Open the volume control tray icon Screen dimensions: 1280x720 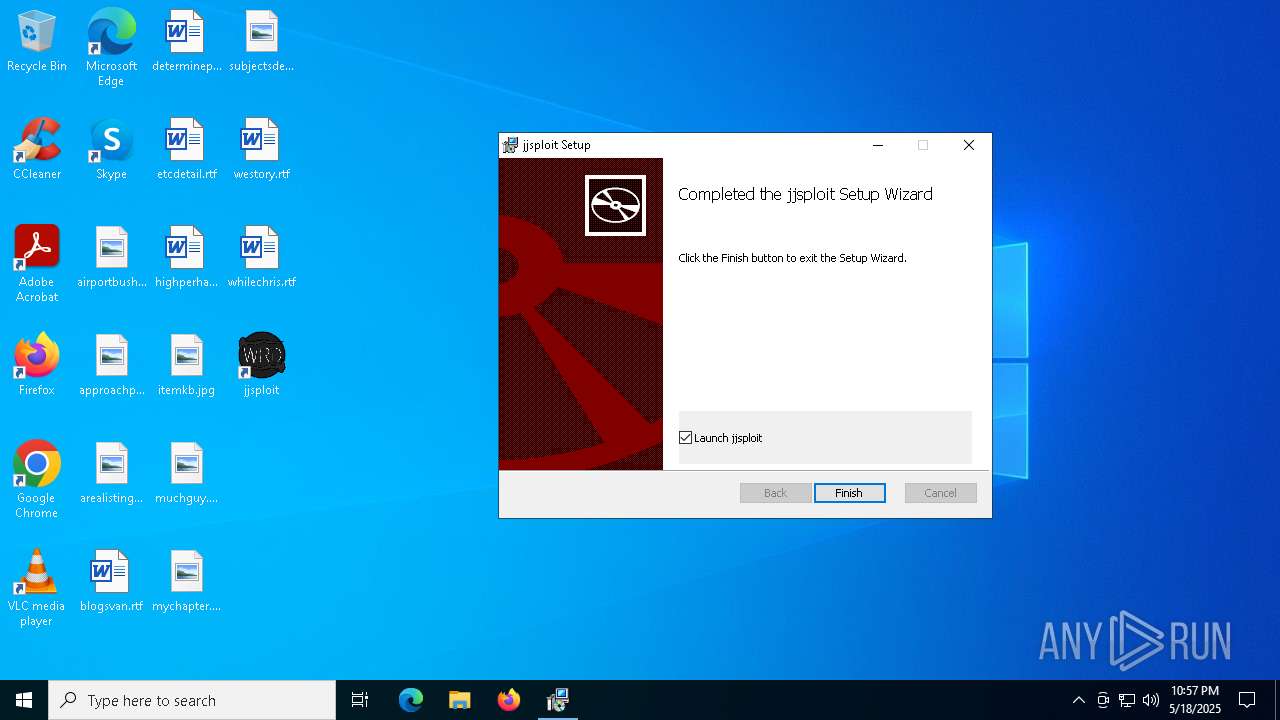coord(1151,700)
